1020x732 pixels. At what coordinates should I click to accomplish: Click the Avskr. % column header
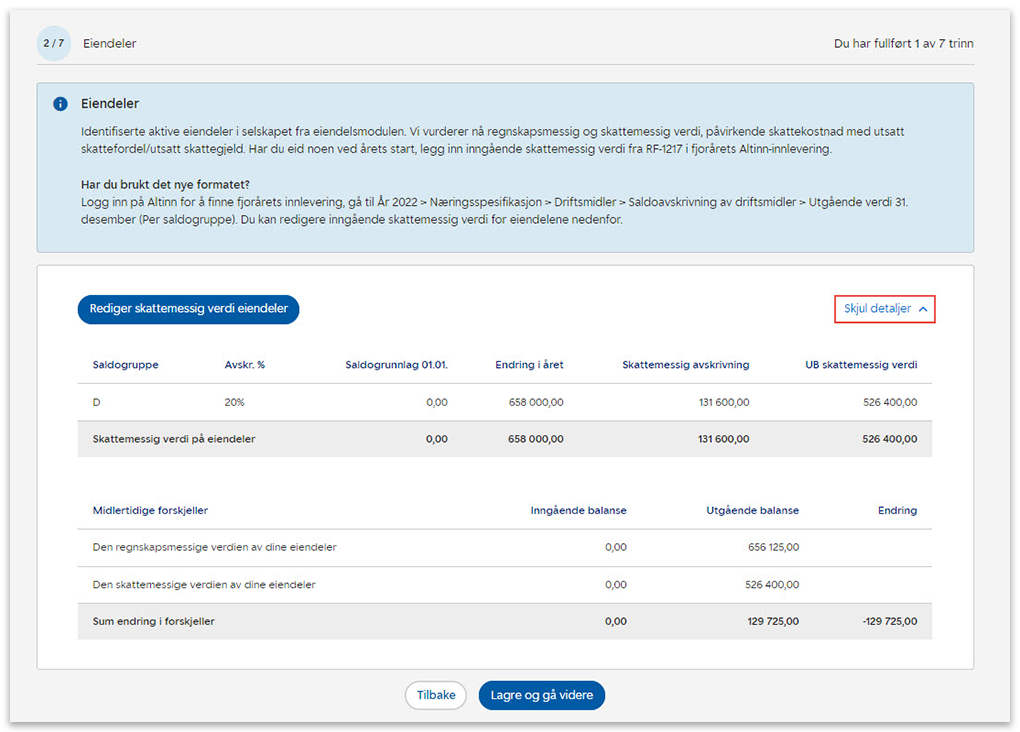pyautogui.click(x=244, y=365)
